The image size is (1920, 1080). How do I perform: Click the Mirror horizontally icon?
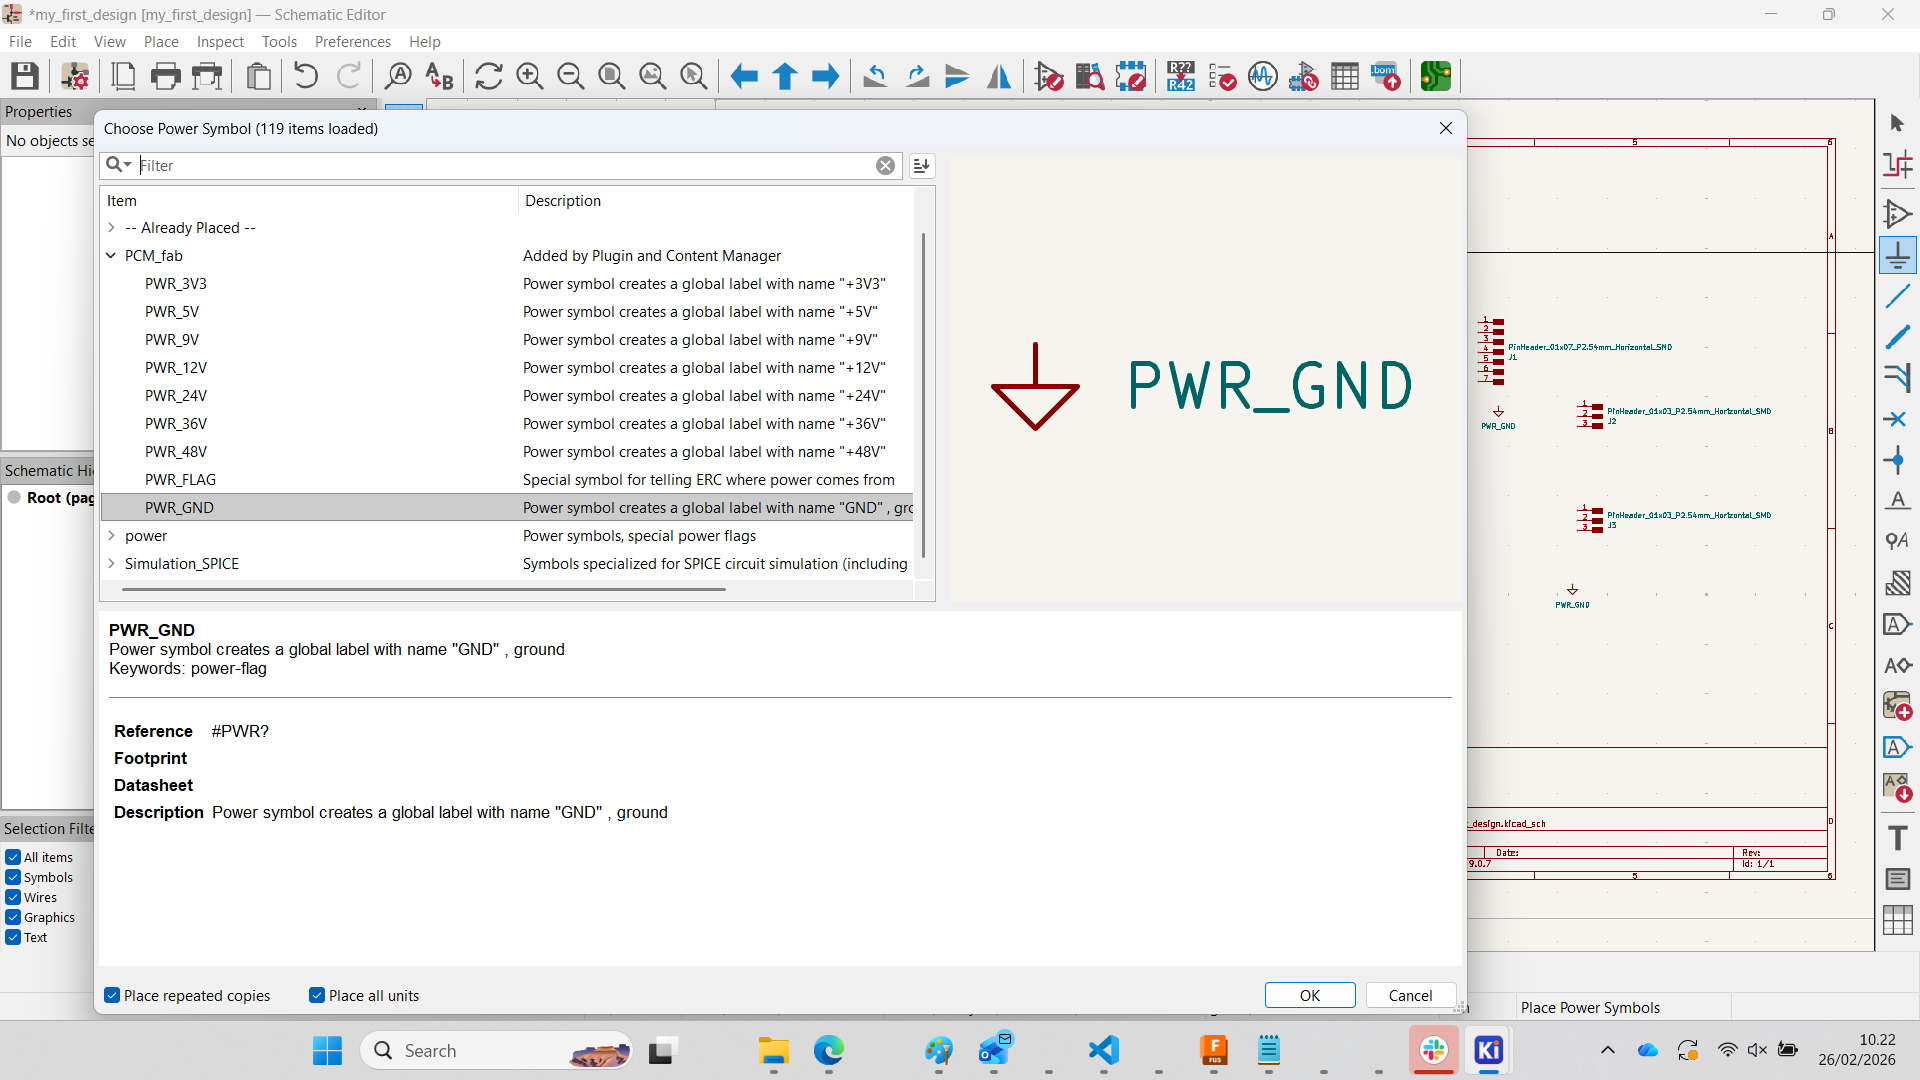[x=998, y=76]
